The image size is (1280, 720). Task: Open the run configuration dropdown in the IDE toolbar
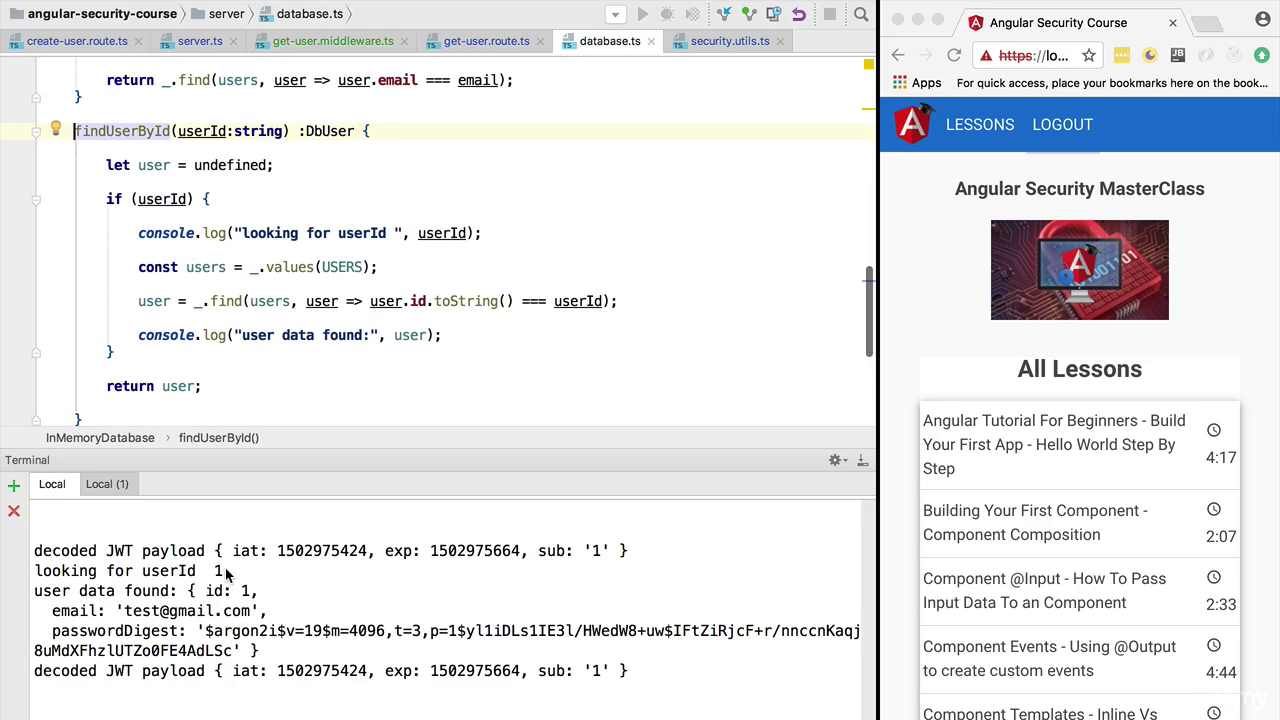pyautogui.click(x=616, y=14)
